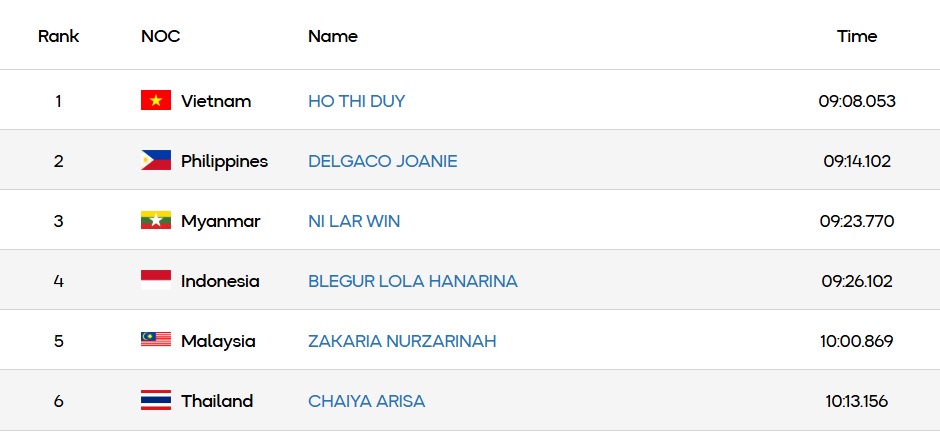Open ZAKARIA NURZARINAH athlete page

tap(402, 341)
